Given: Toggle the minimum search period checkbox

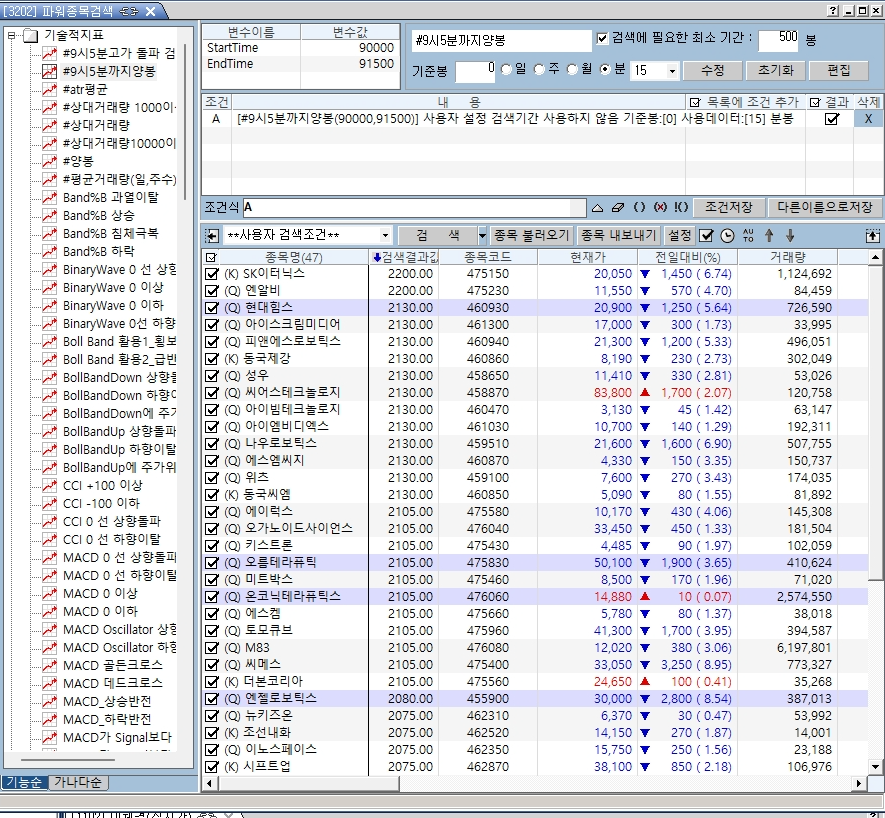Looking at the screenshot, I should [602, 39].
